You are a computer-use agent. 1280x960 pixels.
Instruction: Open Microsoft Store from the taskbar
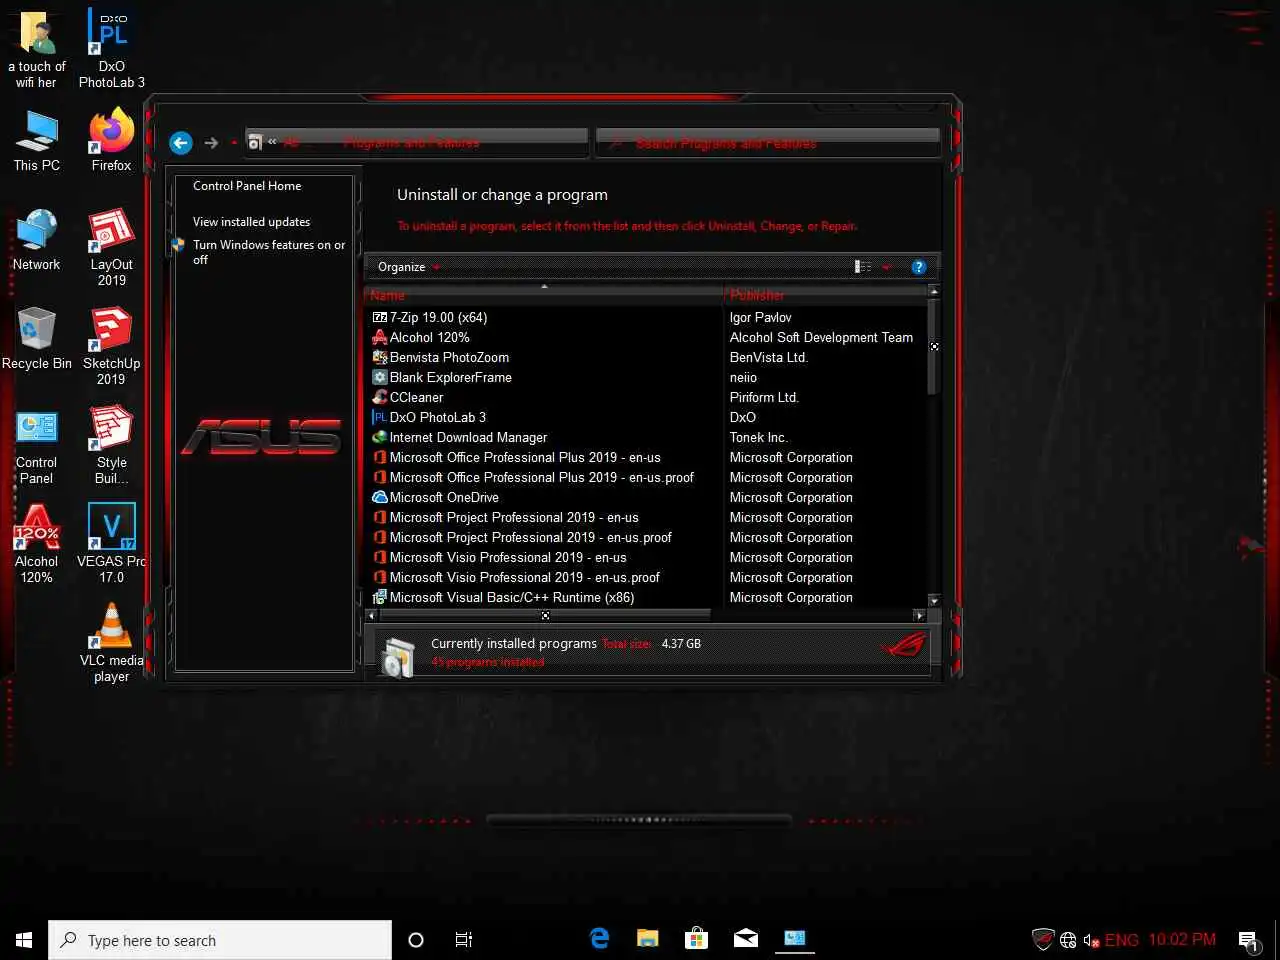click(x=696, y=939)
